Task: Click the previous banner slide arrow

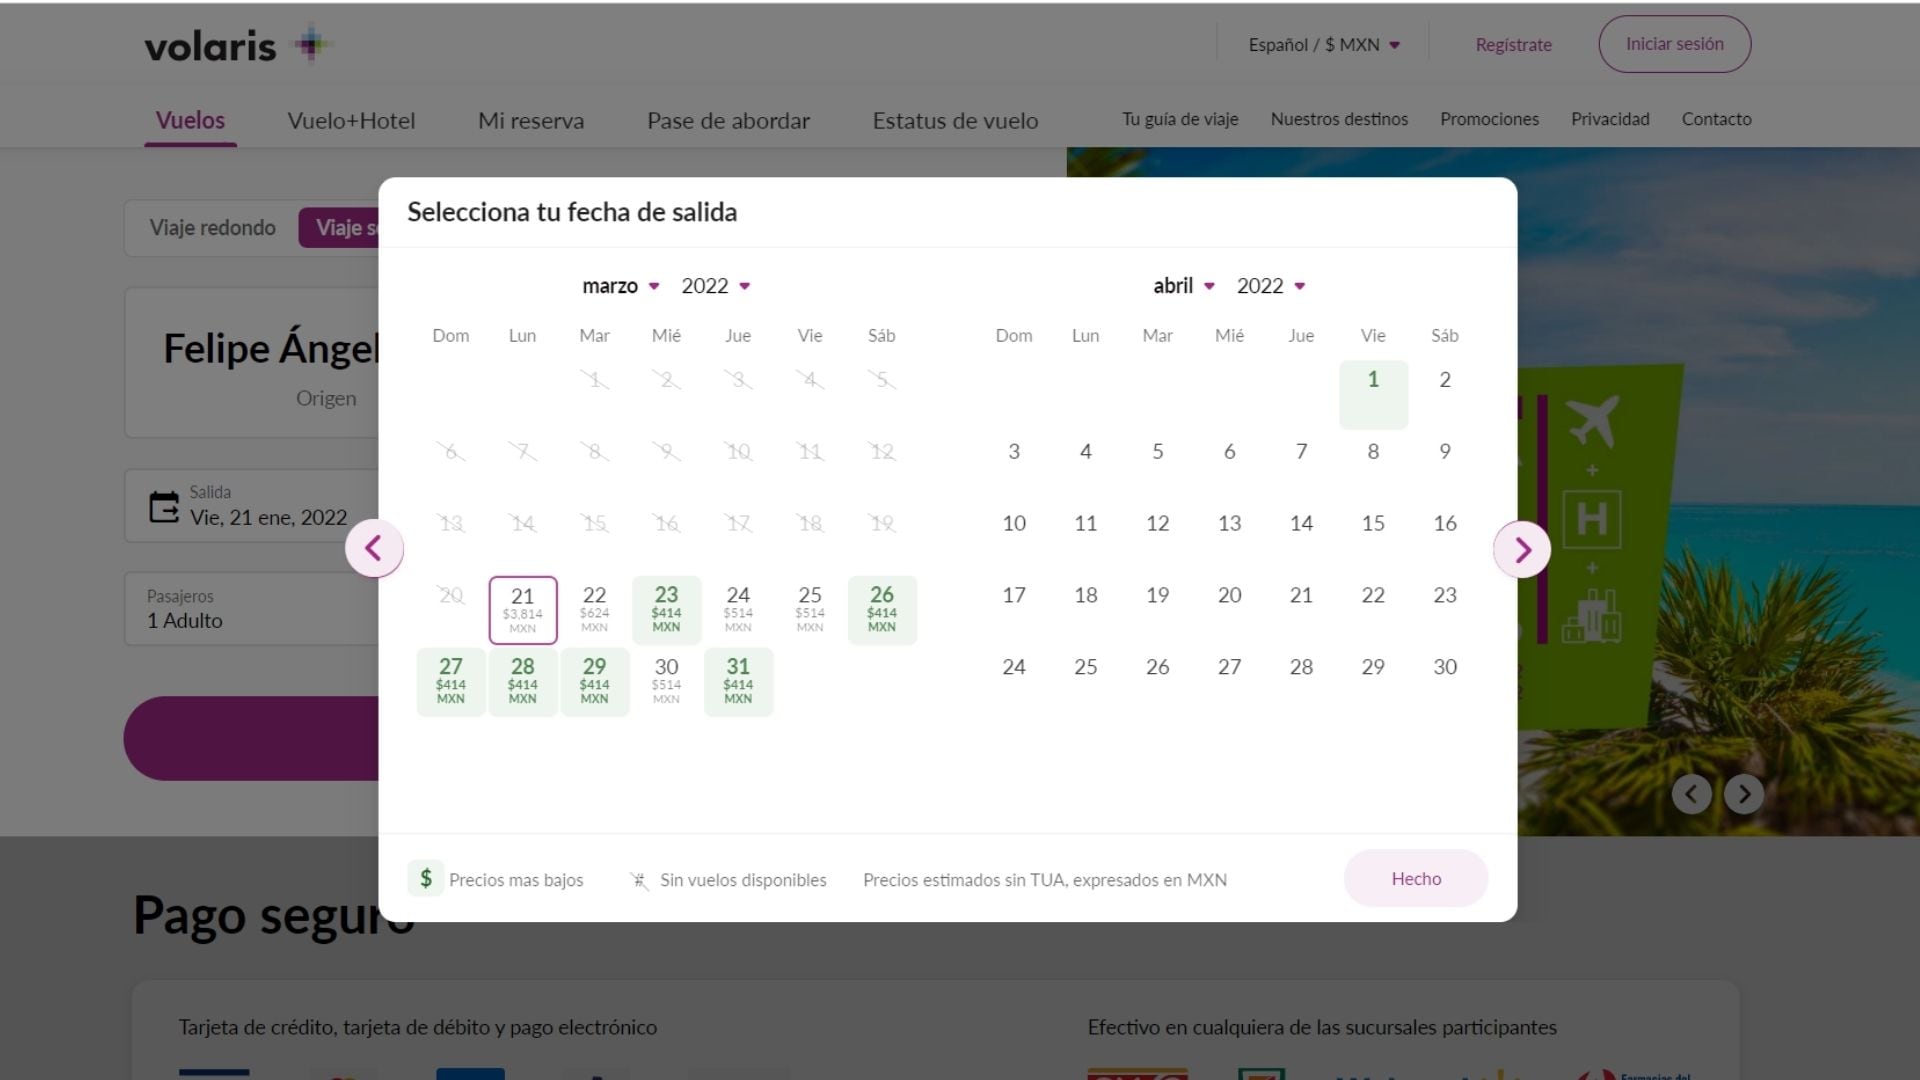Action: pos(1691,794)
